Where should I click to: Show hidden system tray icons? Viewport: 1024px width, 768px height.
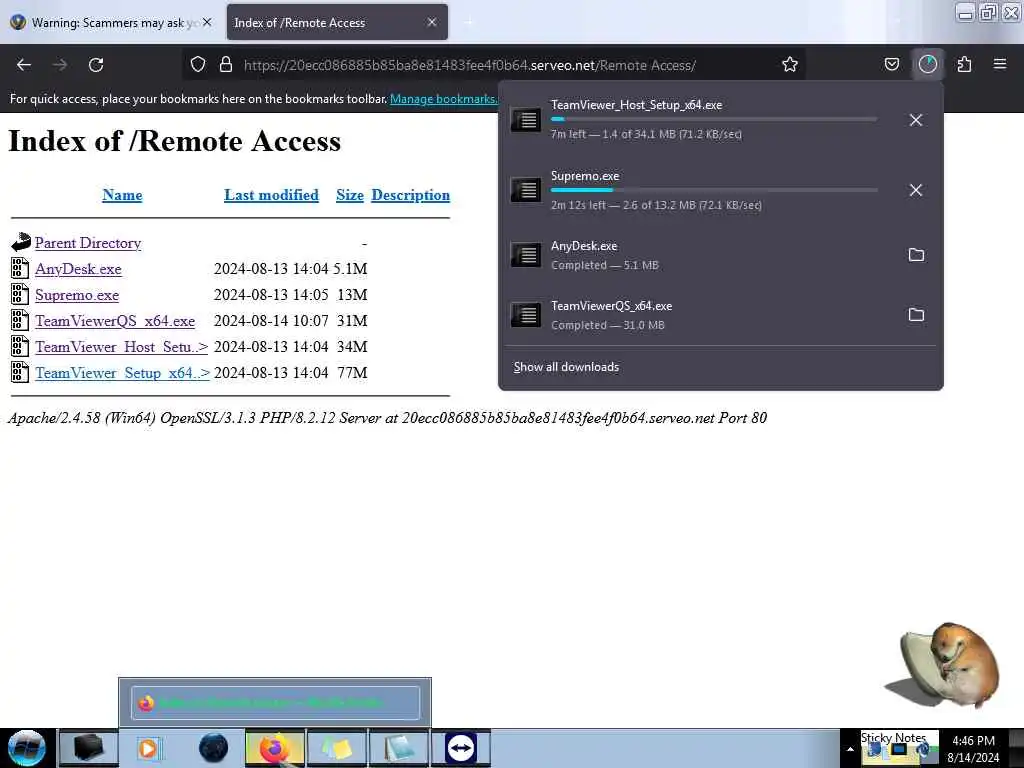[850, 749]
